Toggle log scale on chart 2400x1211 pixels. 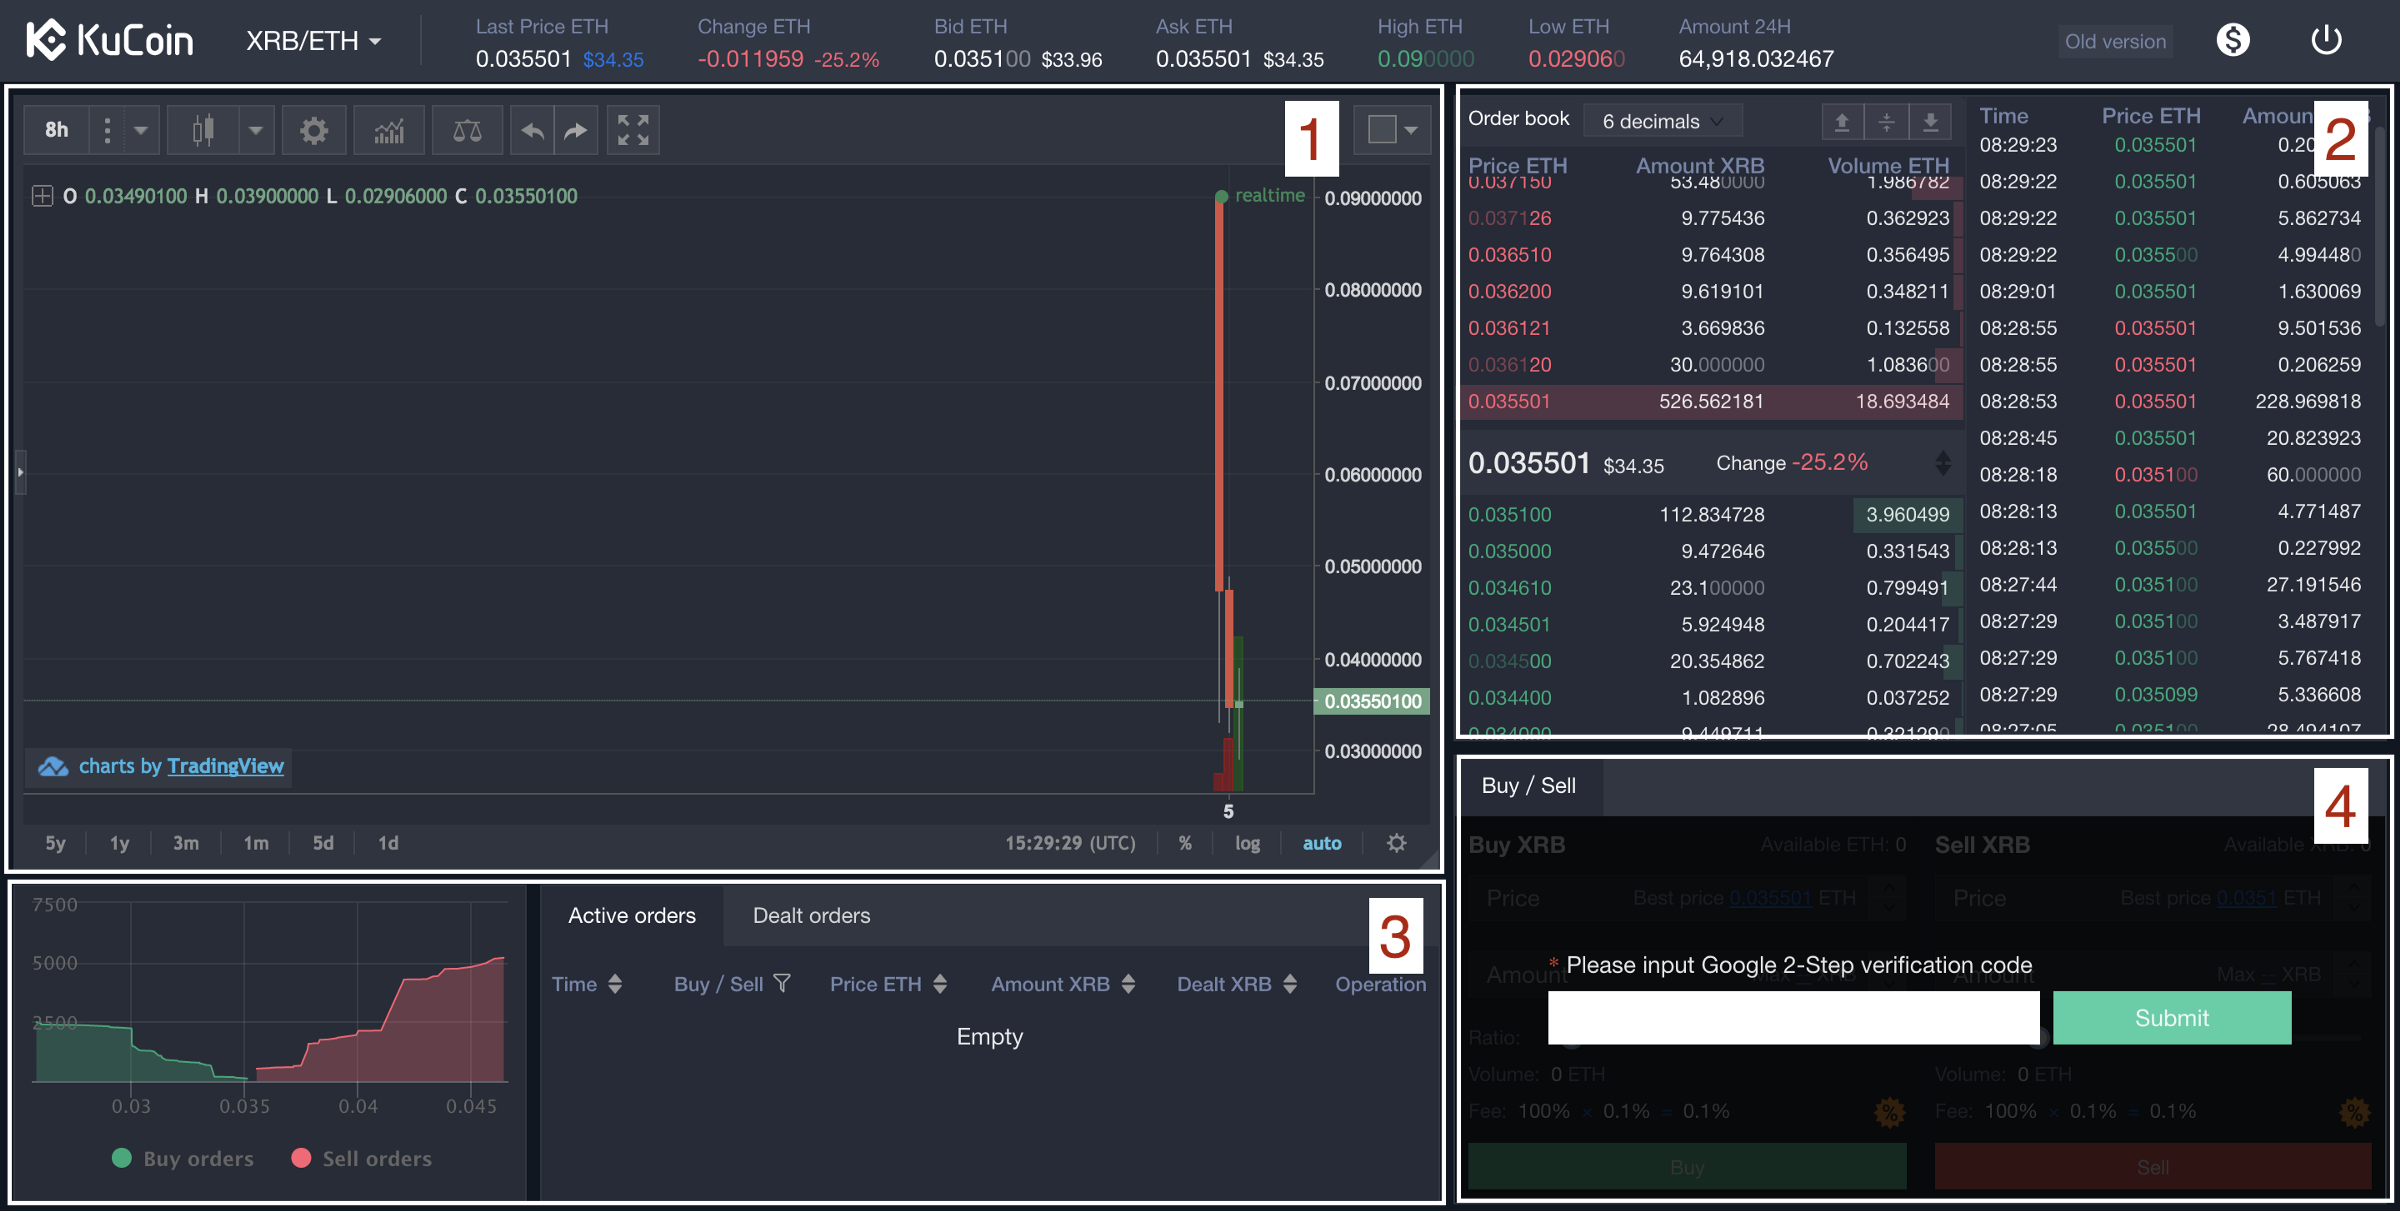pos(1247,843)
